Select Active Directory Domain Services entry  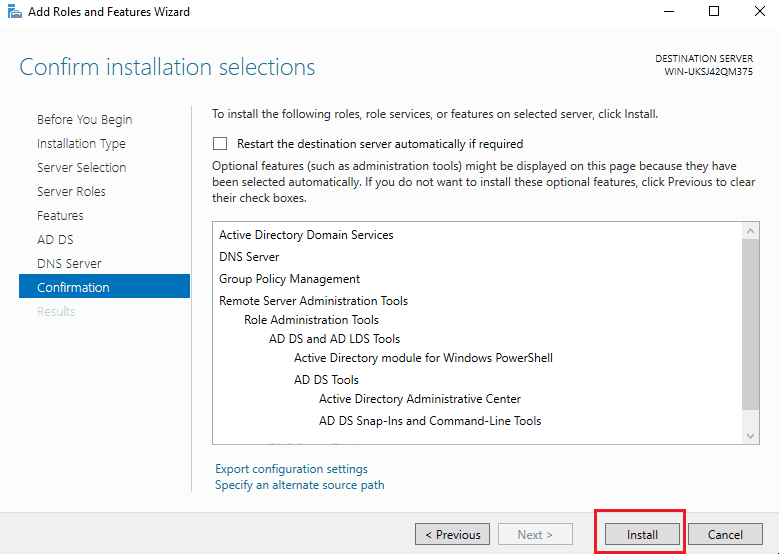click(x=306, y=235)
